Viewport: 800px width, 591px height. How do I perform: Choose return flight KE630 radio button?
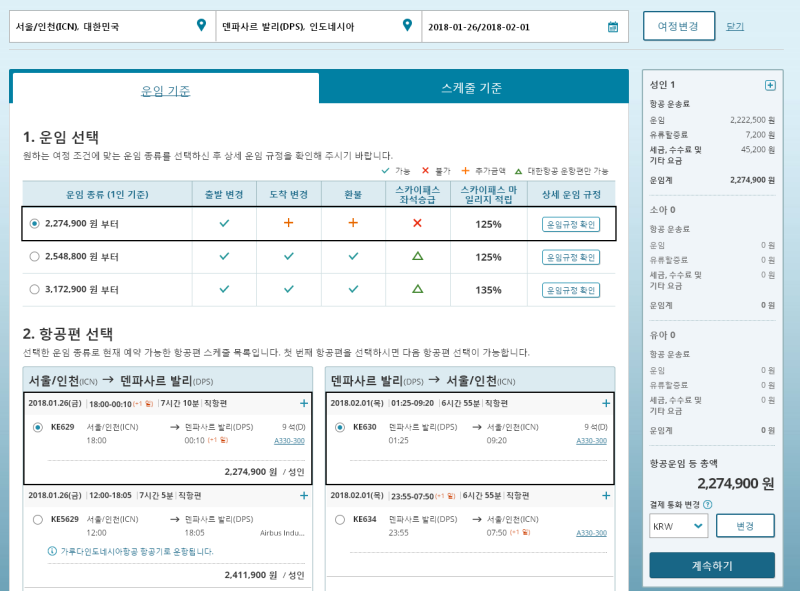coord(340,427)
